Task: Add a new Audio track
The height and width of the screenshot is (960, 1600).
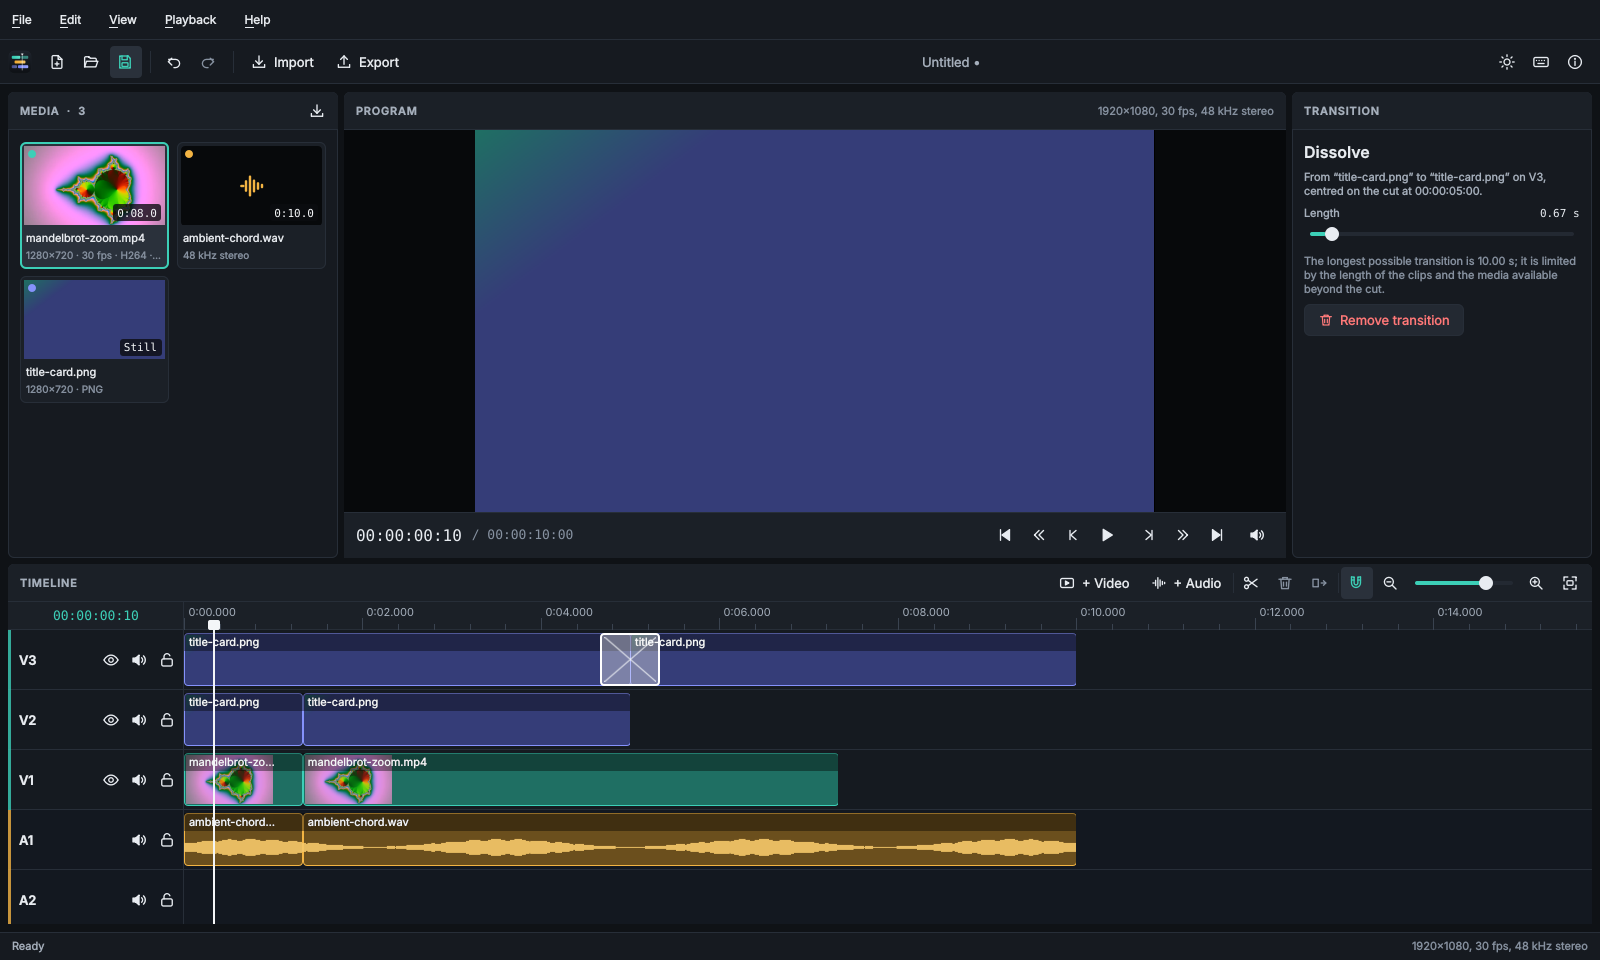Action: click(x=1186, y=583)
